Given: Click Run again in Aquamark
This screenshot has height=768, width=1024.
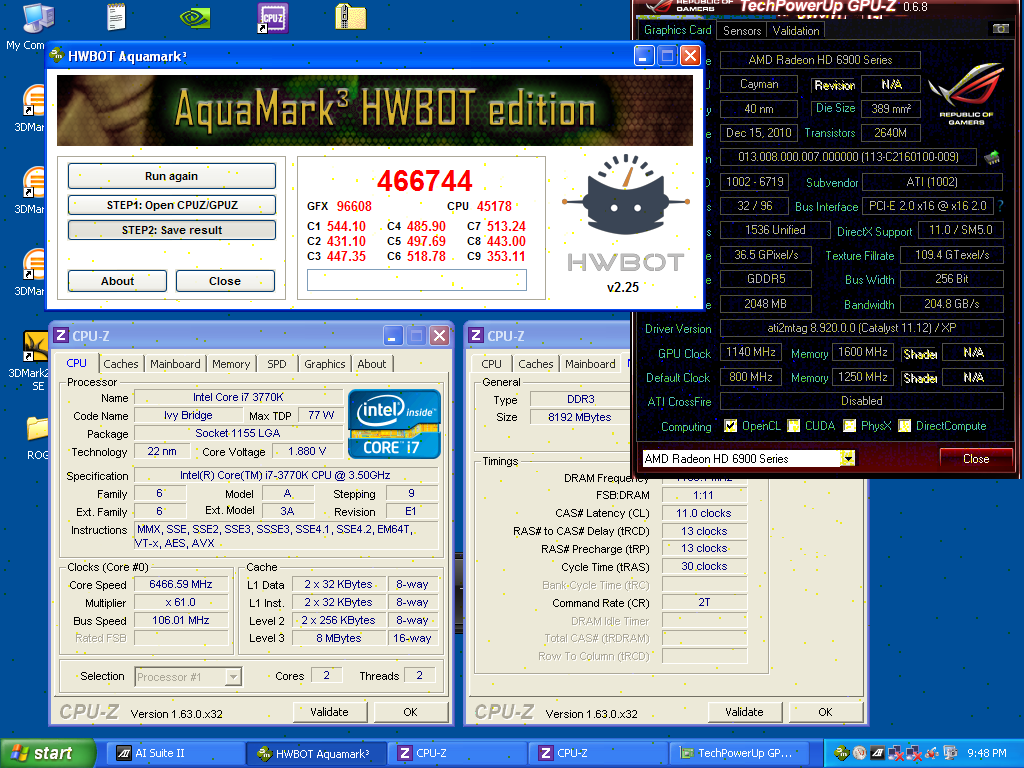Looking at the screenshot, I should coord(172,176).
